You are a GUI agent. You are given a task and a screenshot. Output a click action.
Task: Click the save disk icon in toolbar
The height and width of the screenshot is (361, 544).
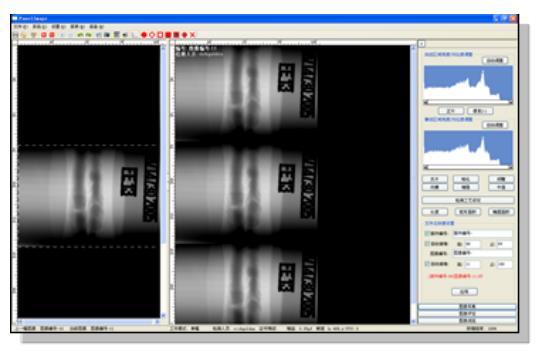16,35
